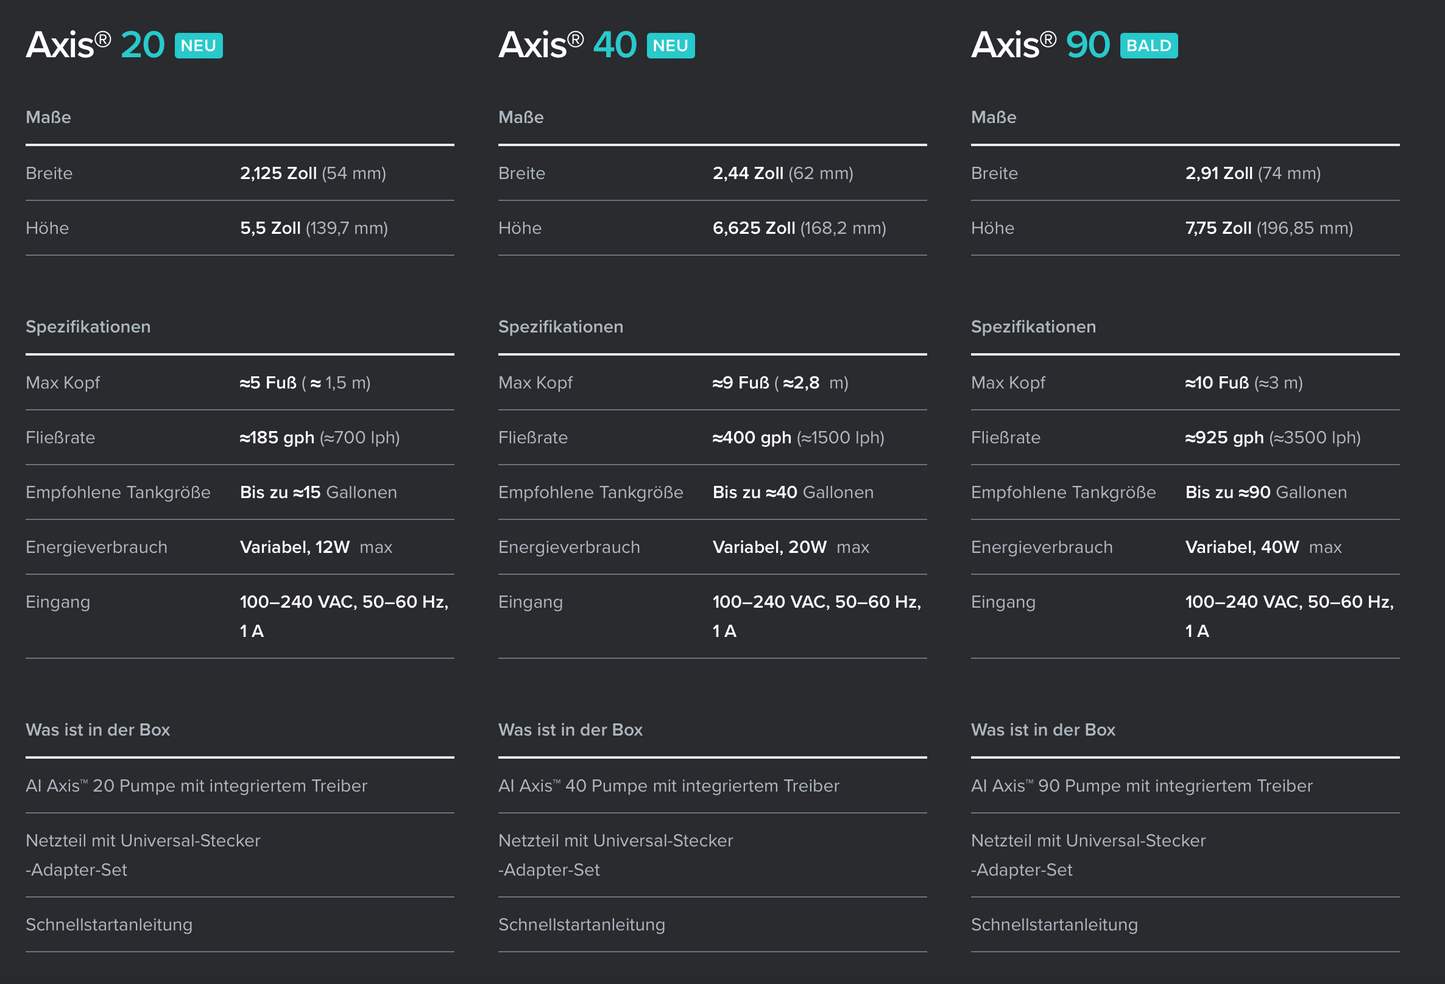Select the Axis 20 product heading
1445x984 pixels.
tap(95, 45)
